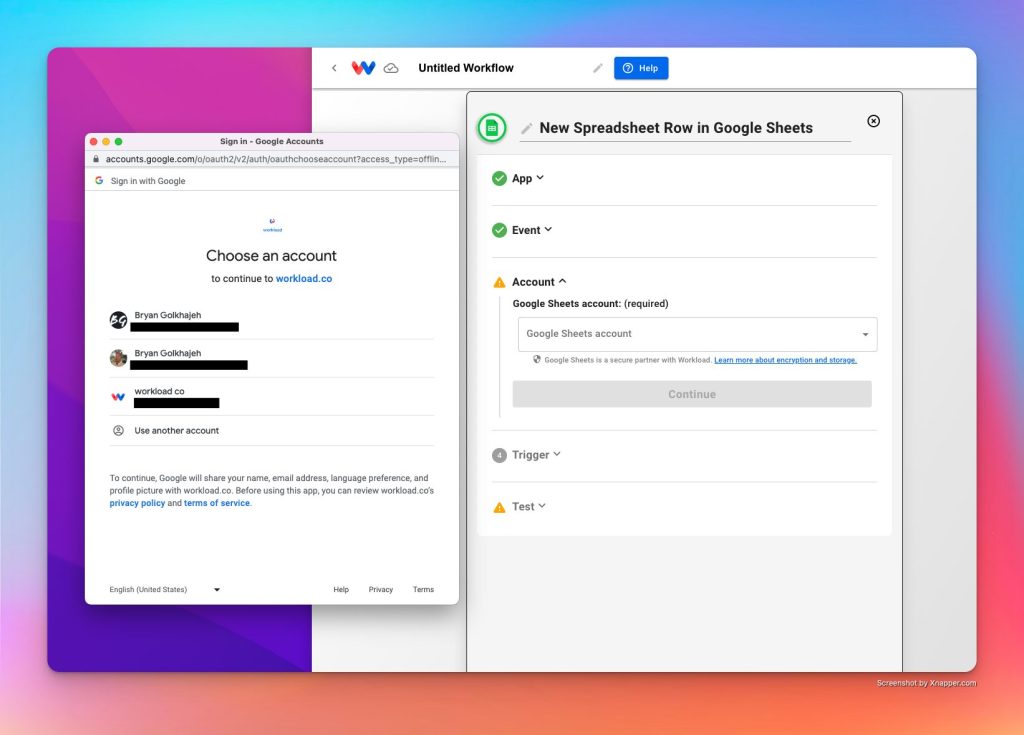
Task: Click person icon beside Use another account
Action: click(118, 431)
